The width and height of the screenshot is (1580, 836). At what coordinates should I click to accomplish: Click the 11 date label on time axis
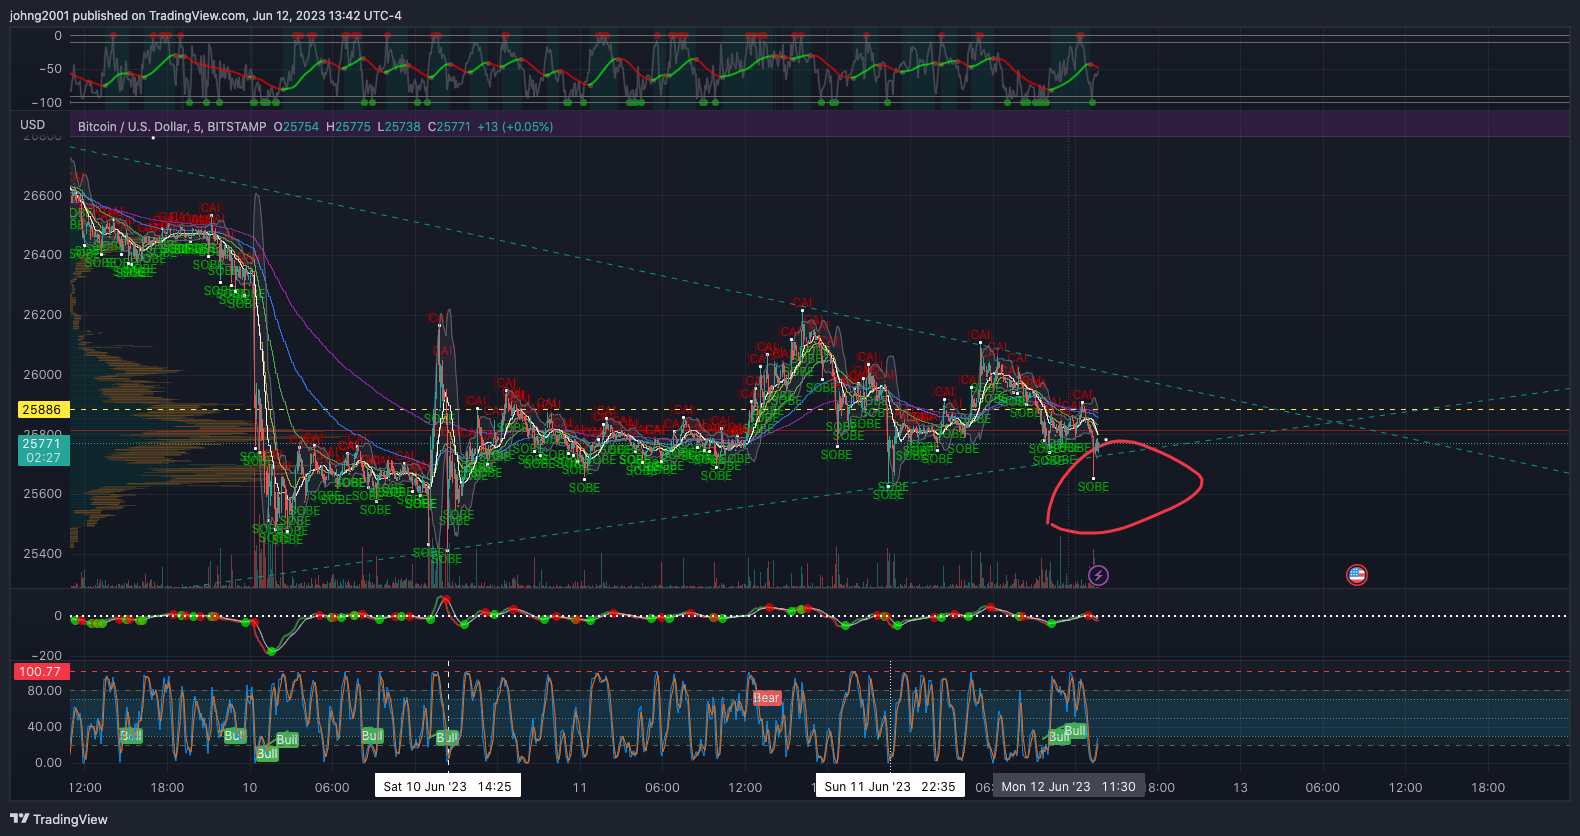pos(580,788)
